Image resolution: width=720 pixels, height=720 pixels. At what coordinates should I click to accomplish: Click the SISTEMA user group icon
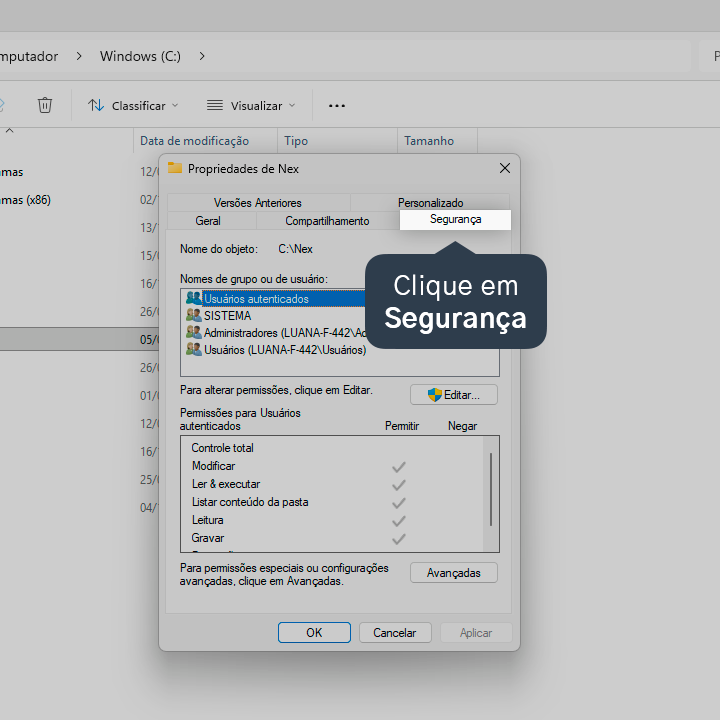194,315
